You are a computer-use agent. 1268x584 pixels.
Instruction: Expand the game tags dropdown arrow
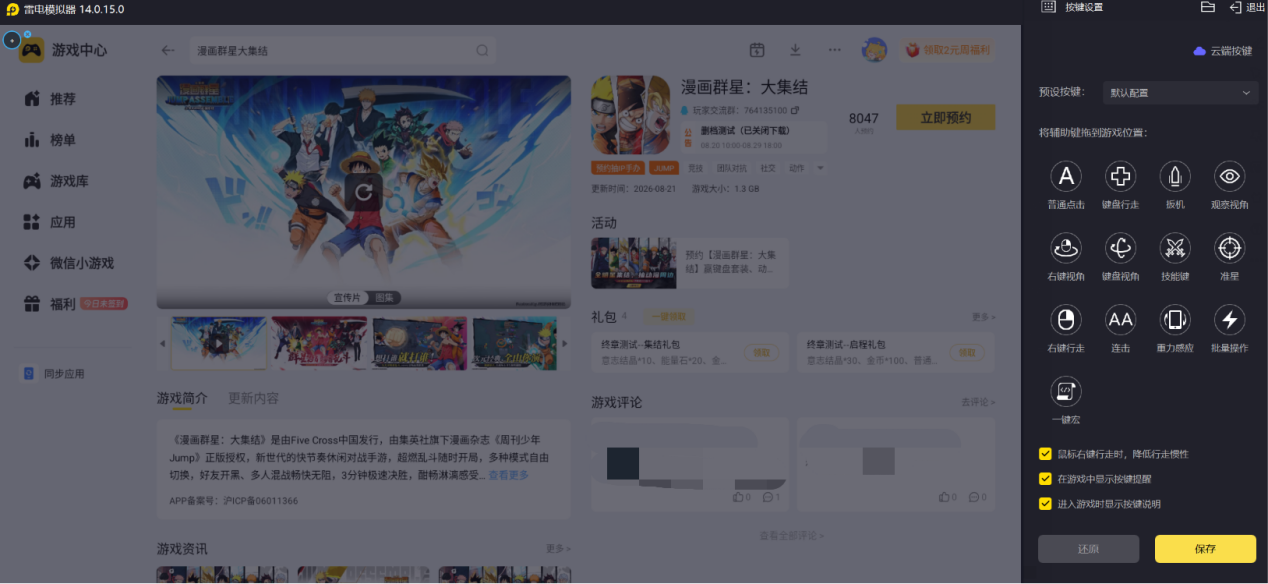821,168
